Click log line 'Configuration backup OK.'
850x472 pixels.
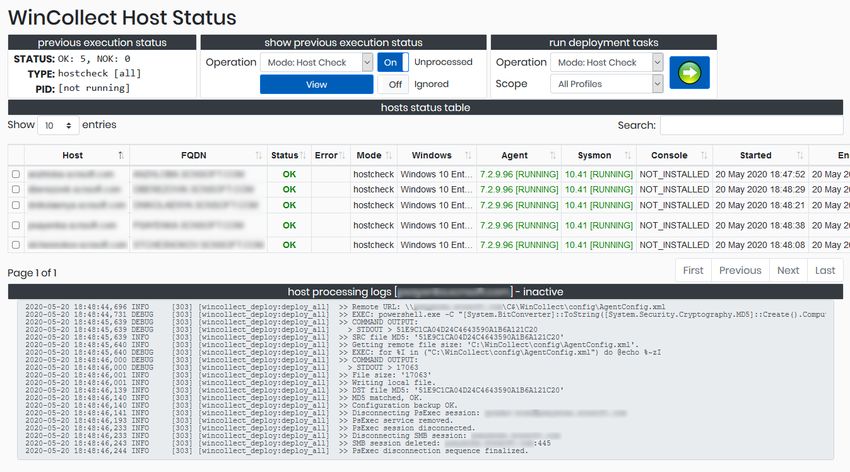[x=404, y=405]
